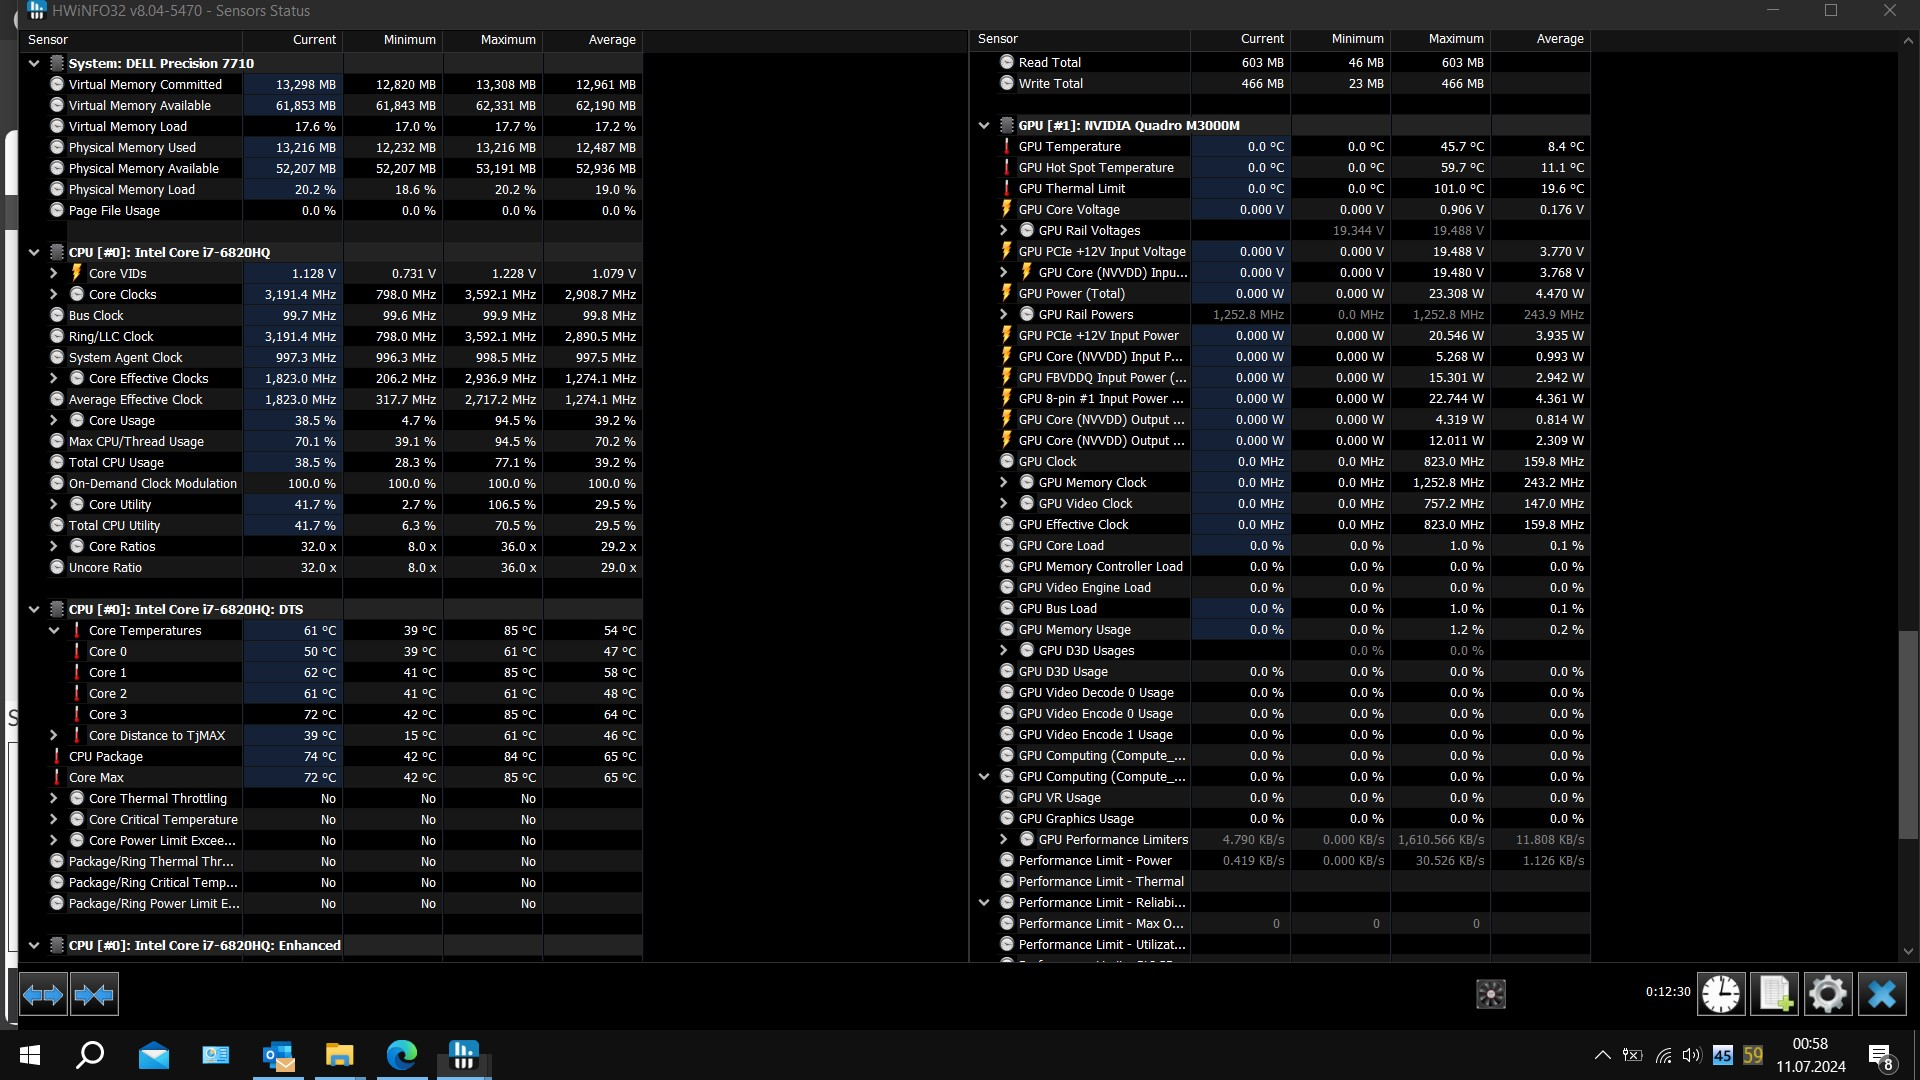Start logging with the sheet-plus icon

pyautogui.click(x=1775, y=994)
